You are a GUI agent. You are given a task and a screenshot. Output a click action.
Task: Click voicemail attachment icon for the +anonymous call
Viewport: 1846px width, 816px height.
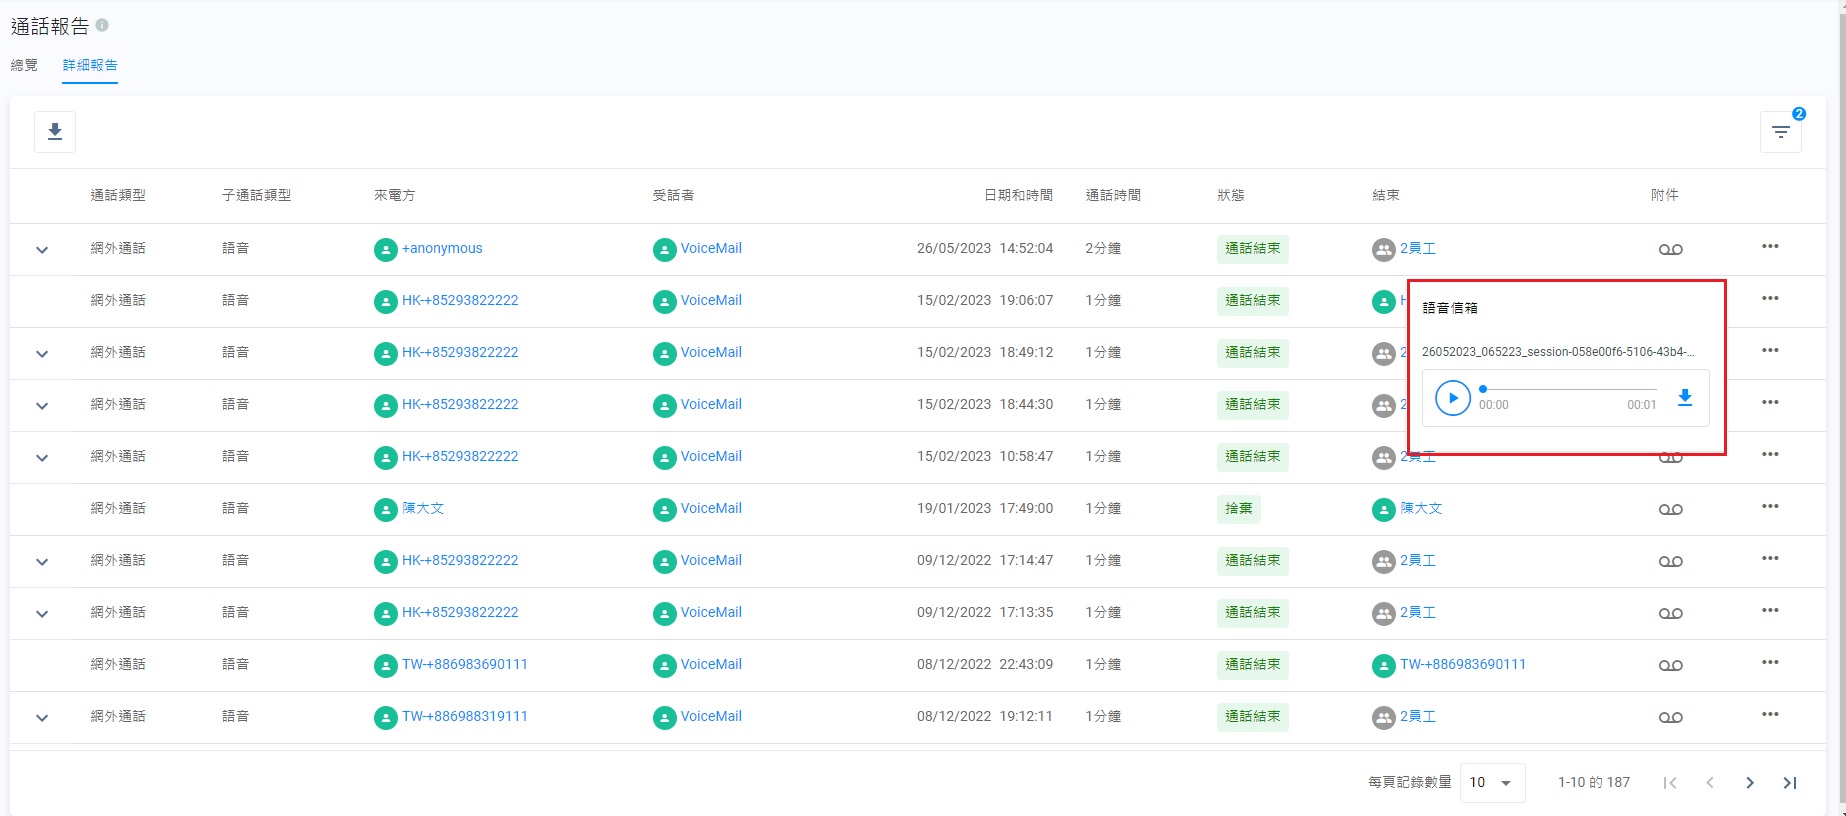click(1670, 249)
